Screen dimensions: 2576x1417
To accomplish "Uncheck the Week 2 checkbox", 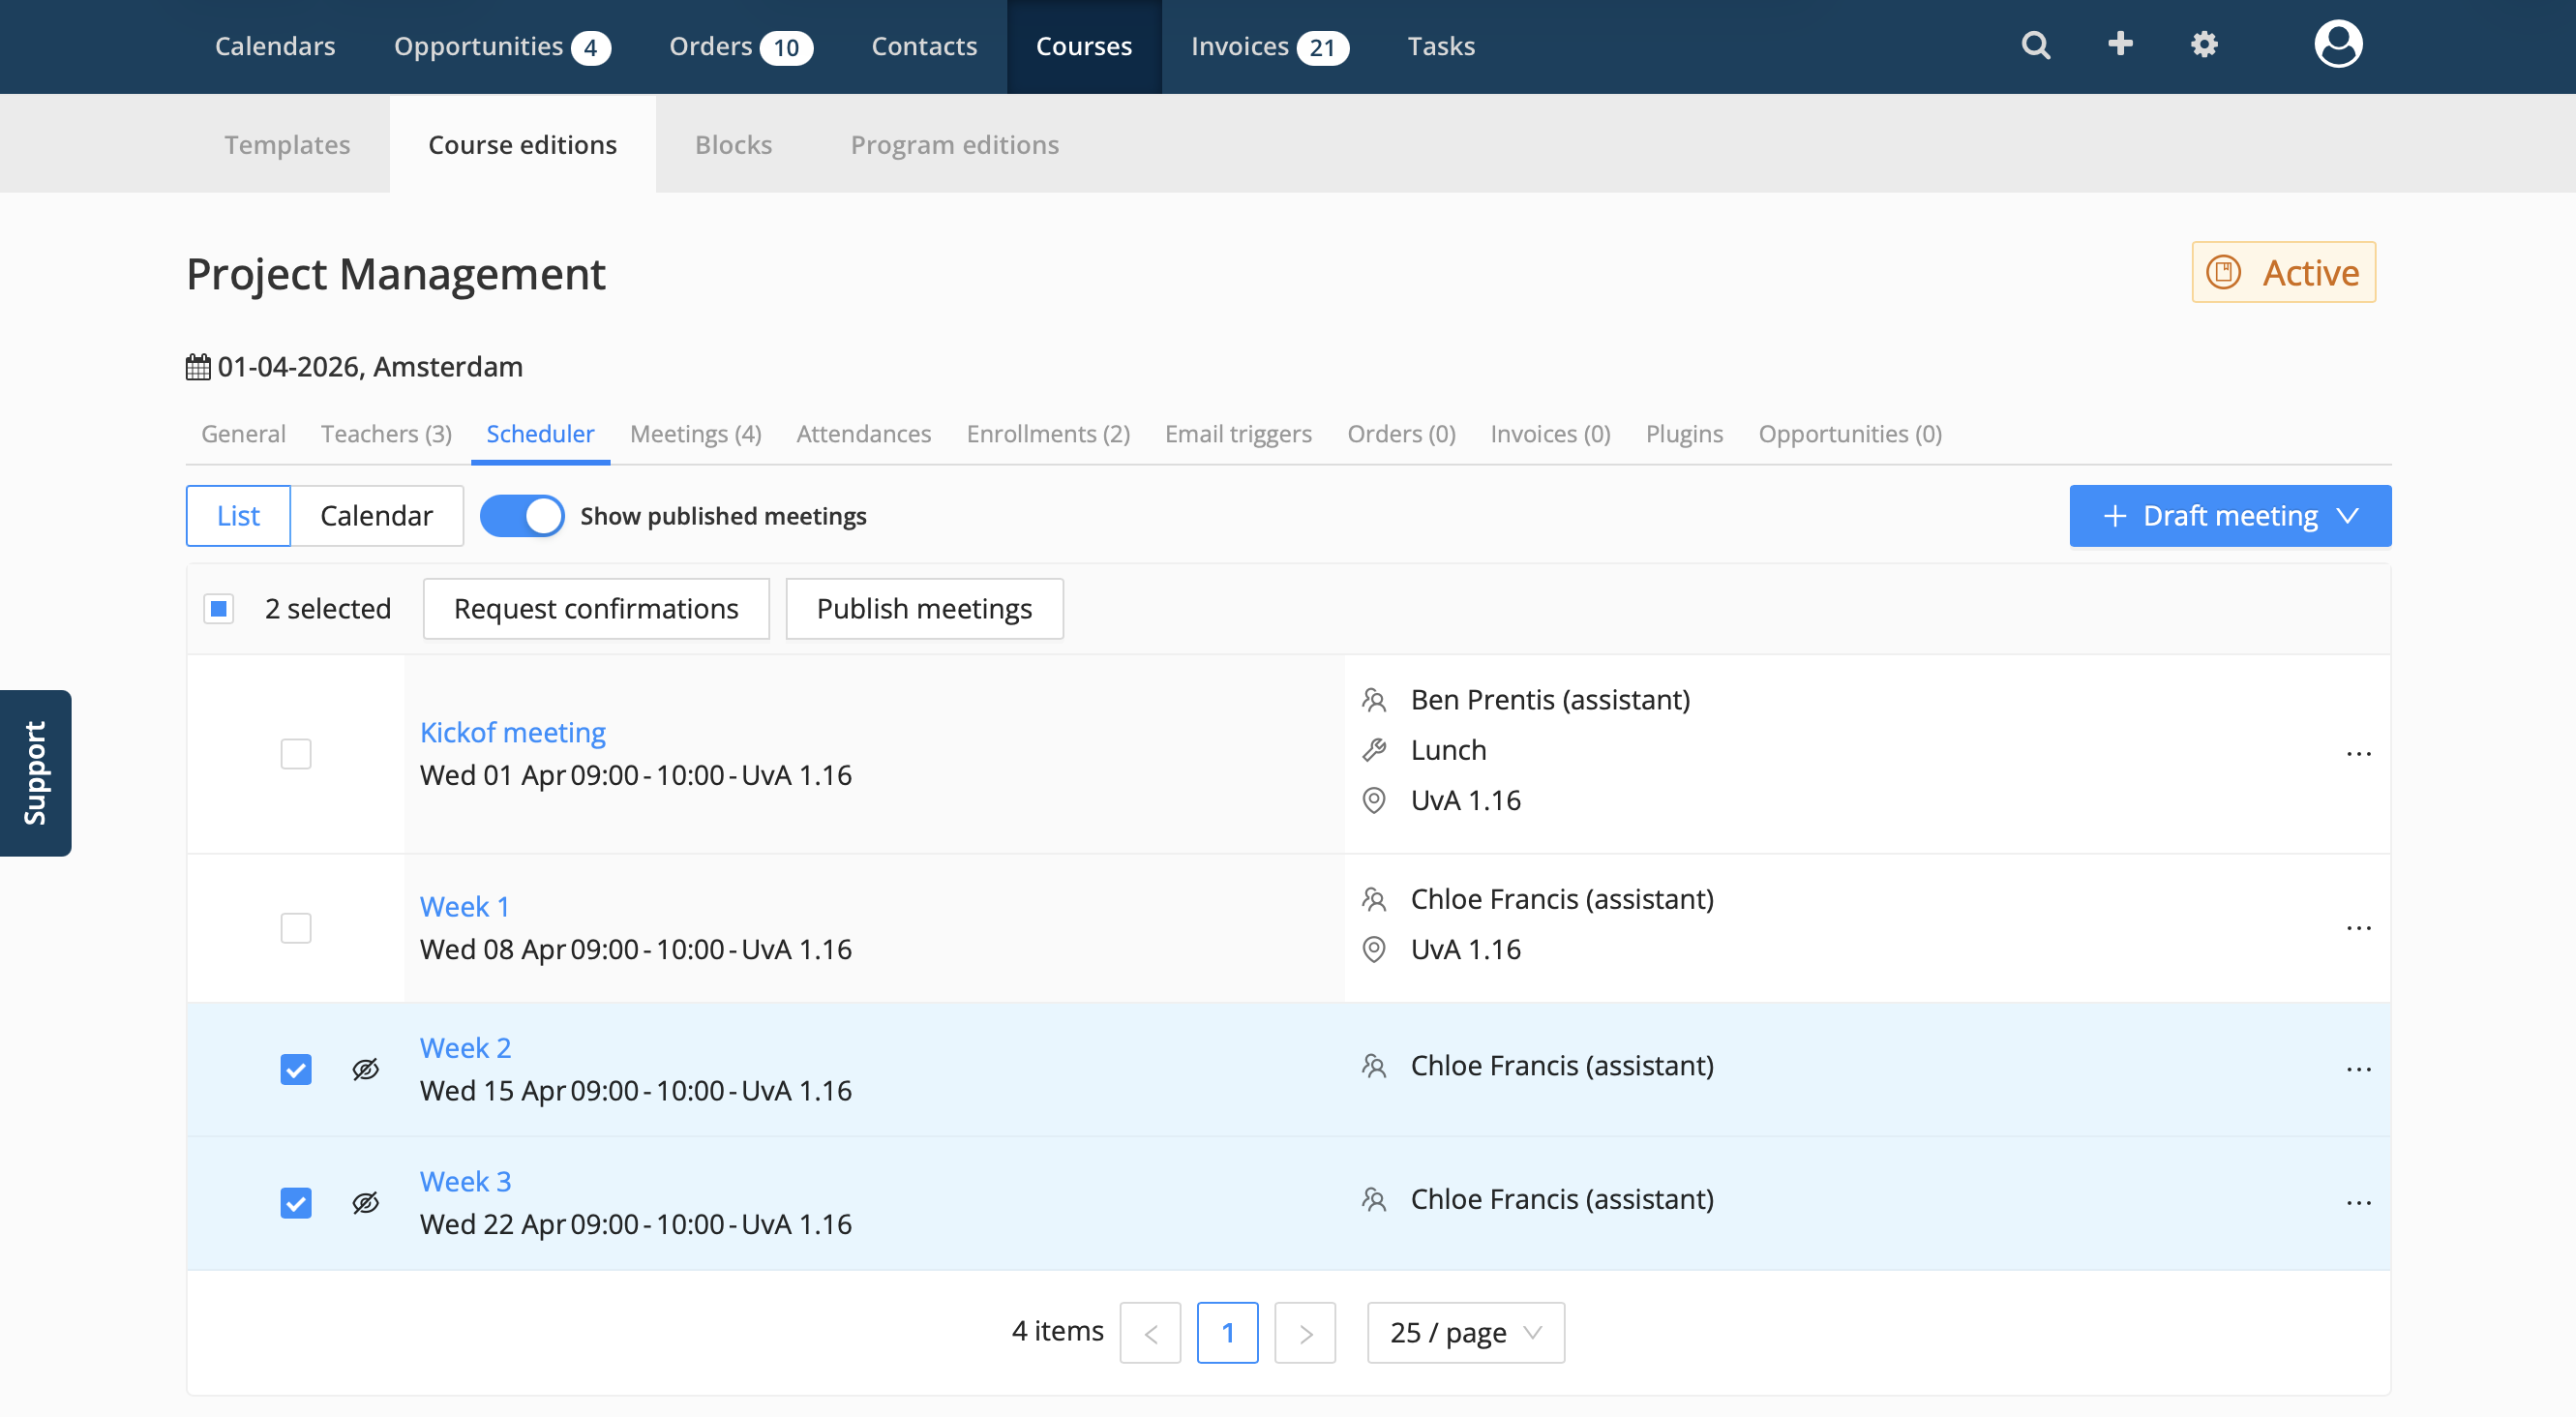I will (296, 1069).
